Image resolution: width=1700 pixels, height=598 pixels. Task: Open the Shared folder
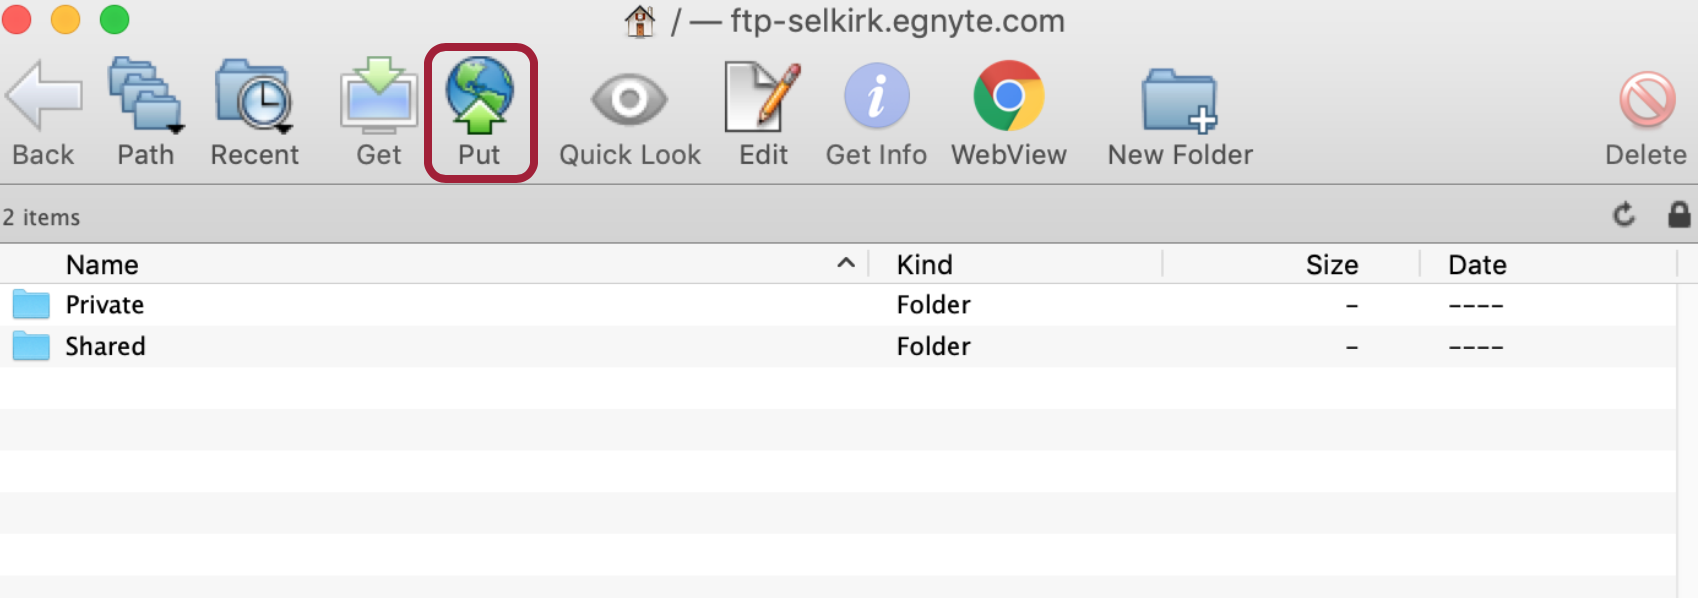tap(105, 346)
